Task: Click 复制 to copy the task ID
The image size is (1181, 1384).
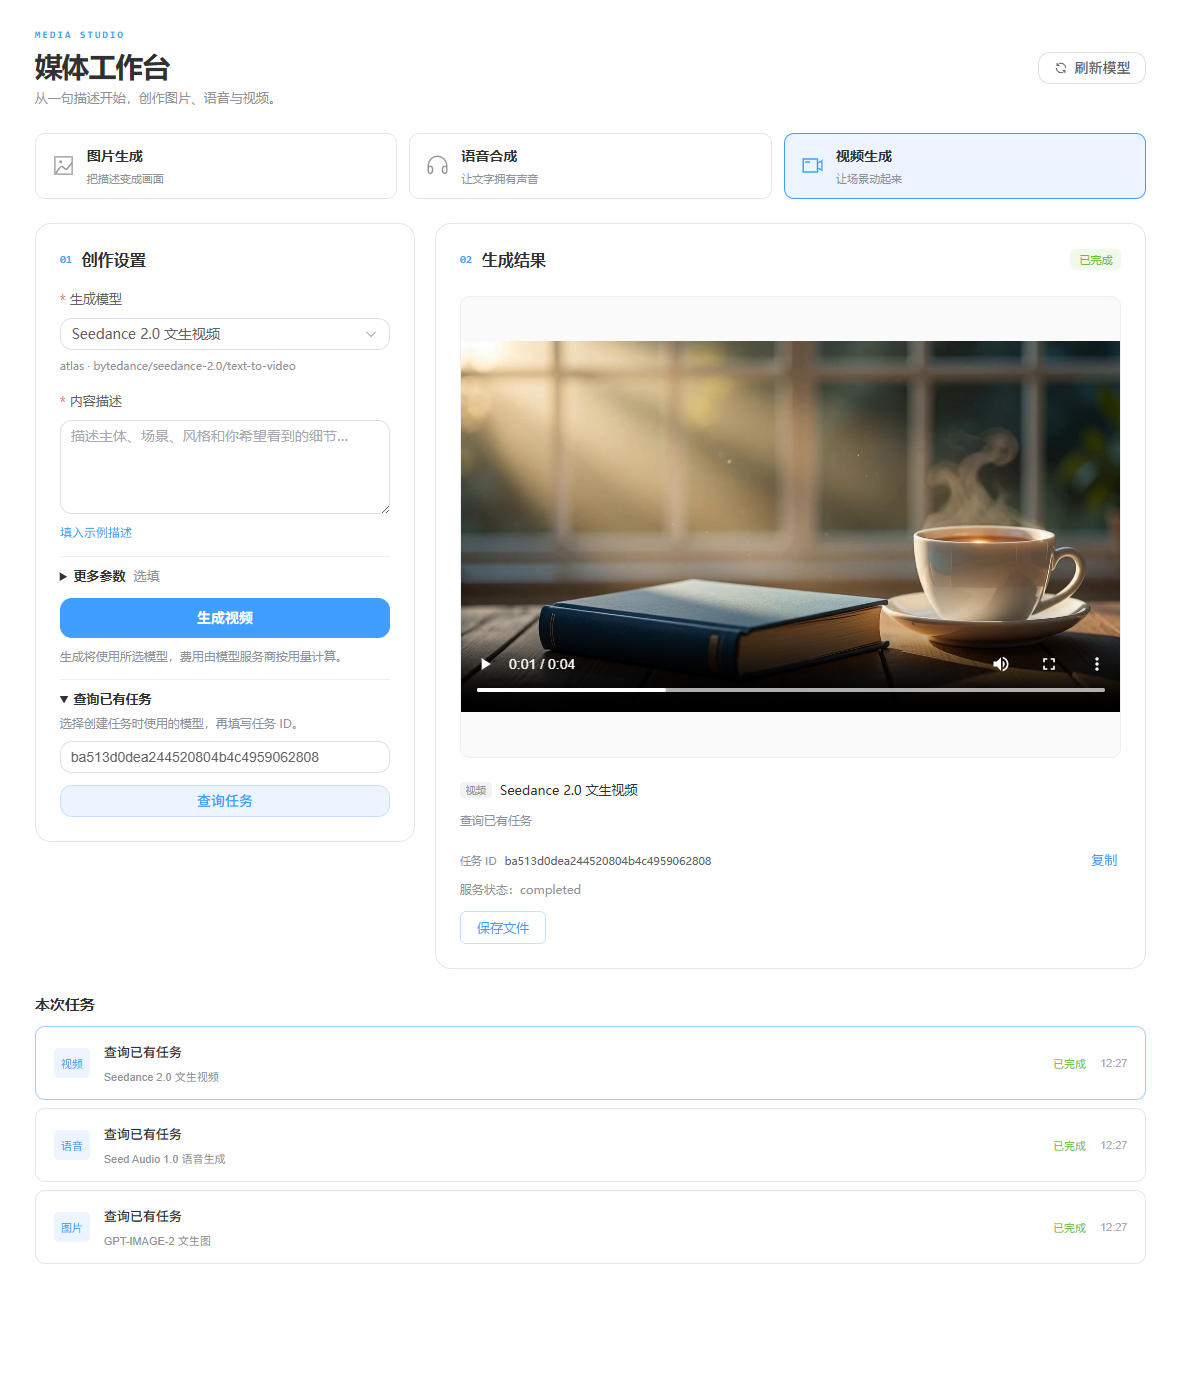Action: tap(1104, 860)
